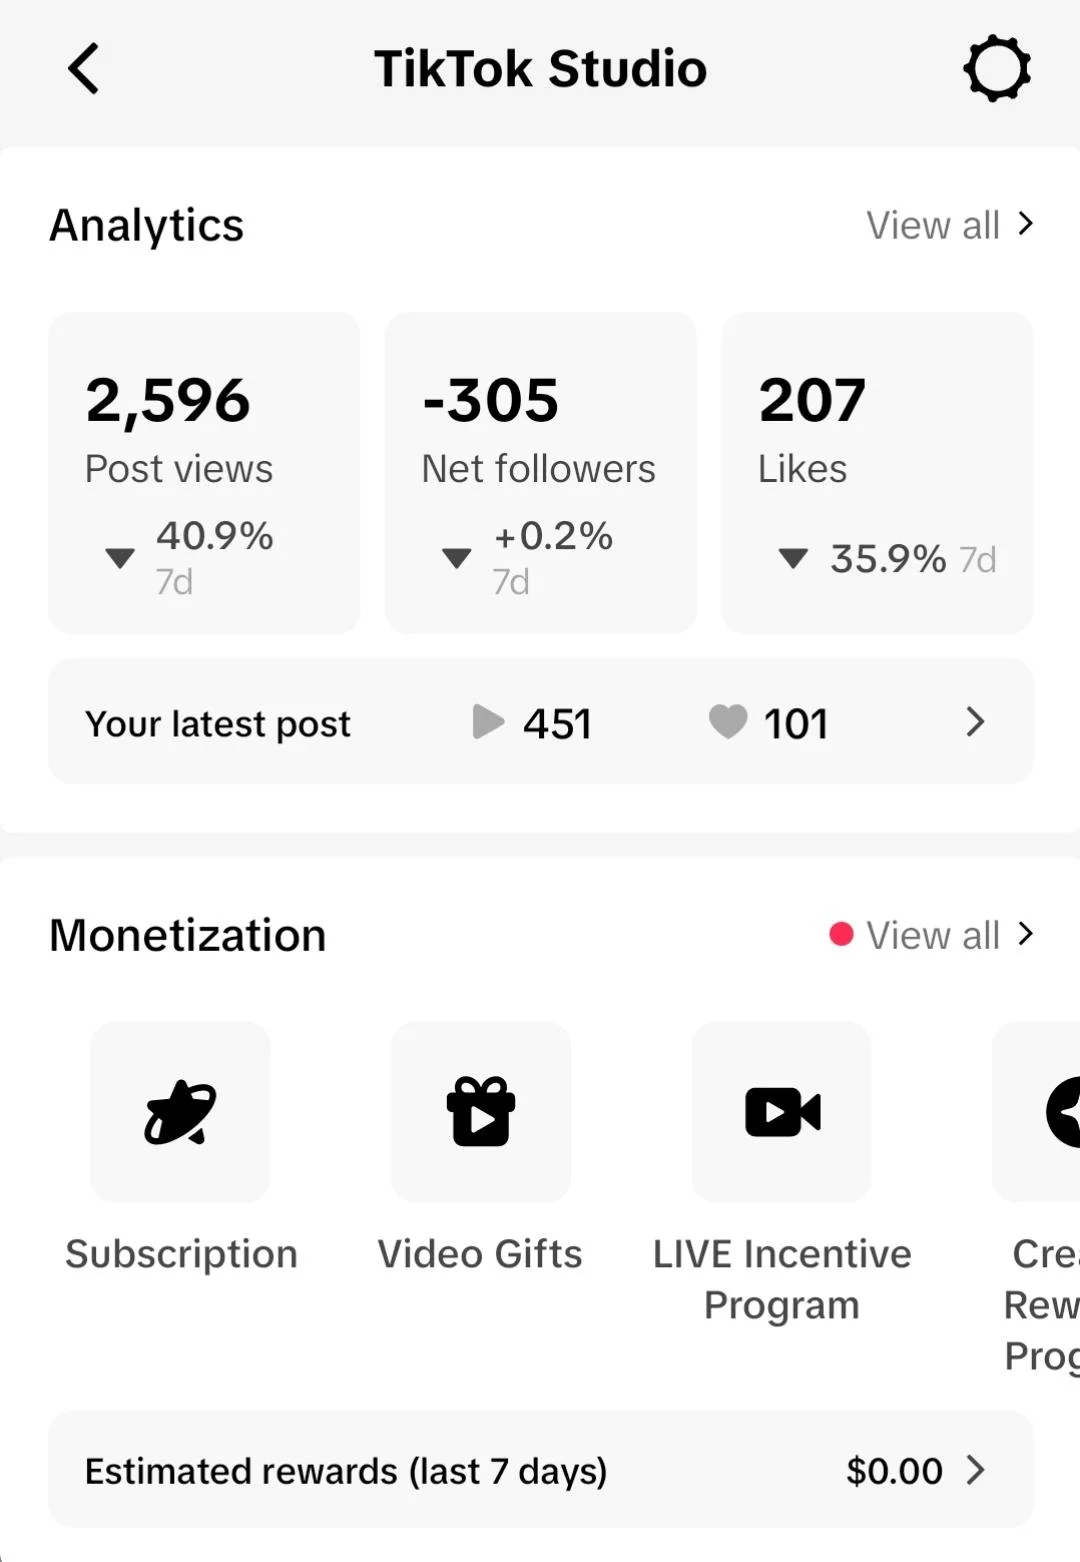
Task: Open estimated rewards via the $0.00 chevron
Action: click(x=976, y=1470)
